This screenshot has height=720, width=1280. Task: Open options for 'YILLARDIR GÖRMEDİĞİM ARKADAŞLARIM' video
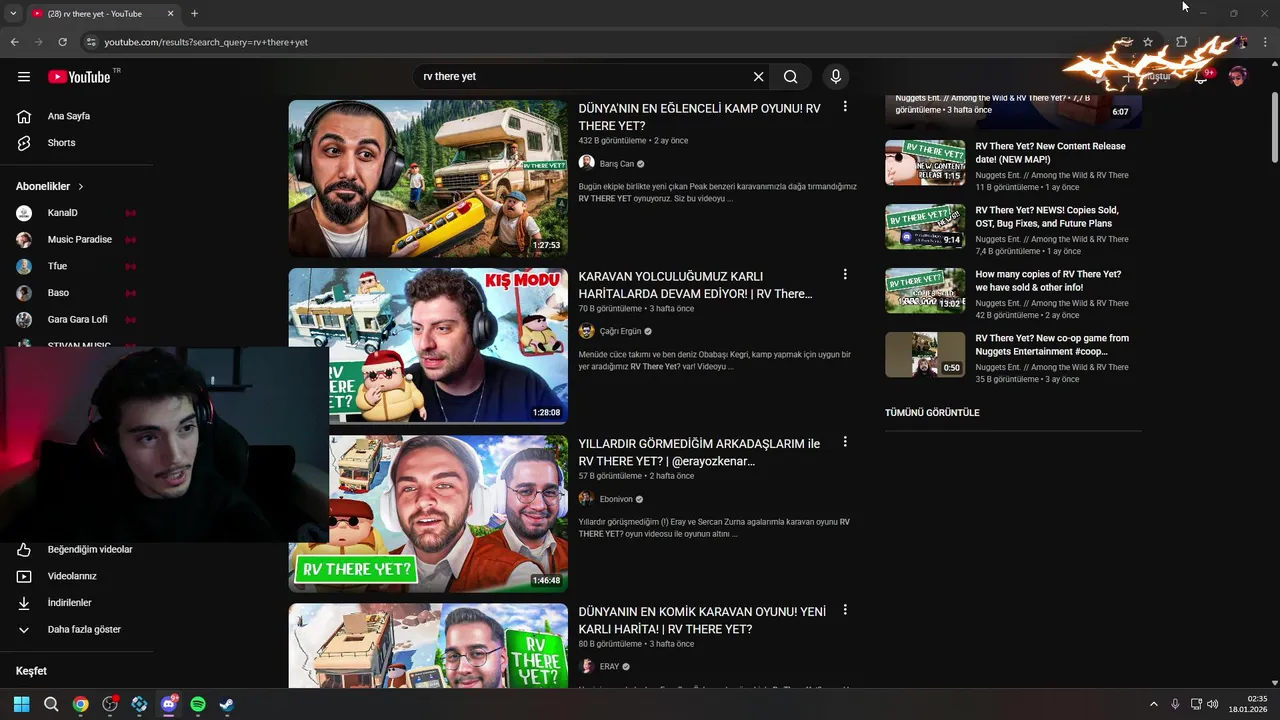845,442
